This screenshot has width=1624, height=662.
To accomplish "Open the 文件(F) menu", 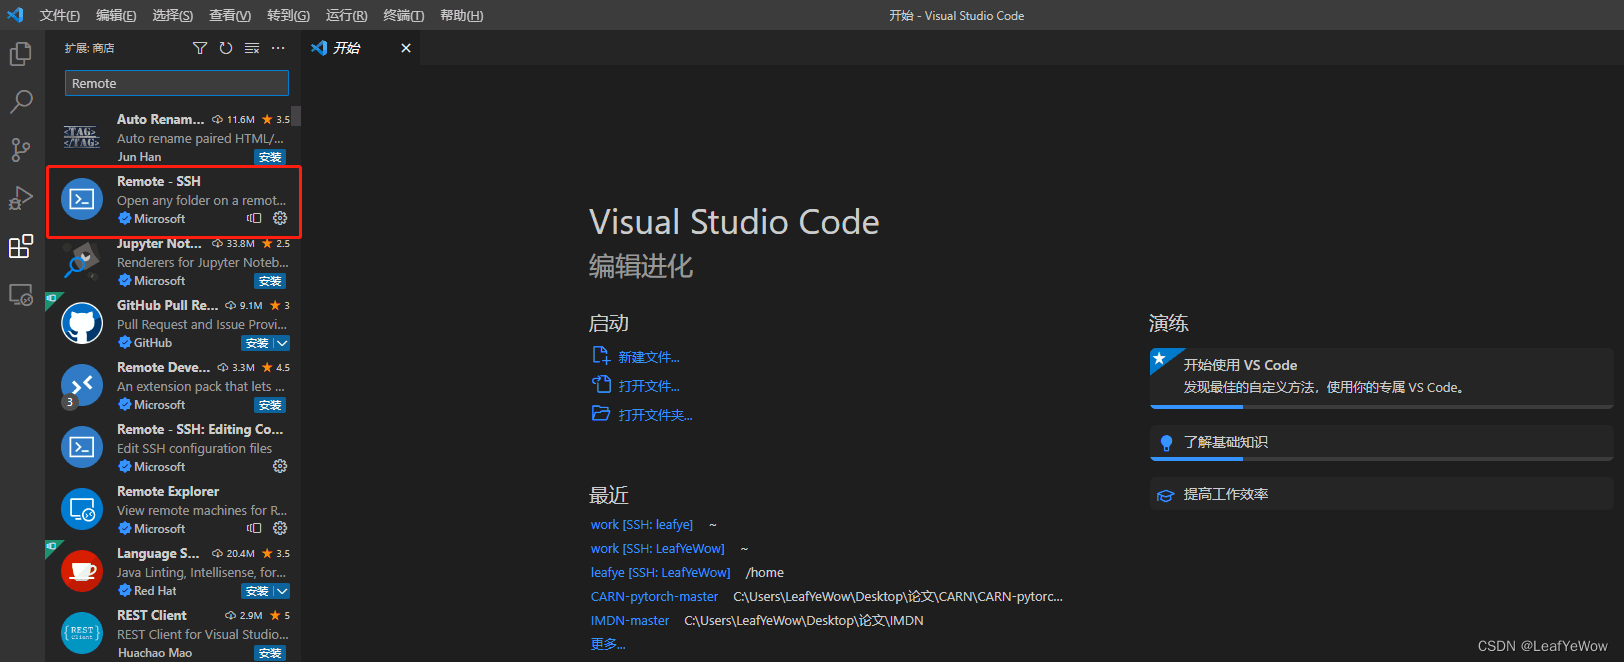I will point(60,15).
